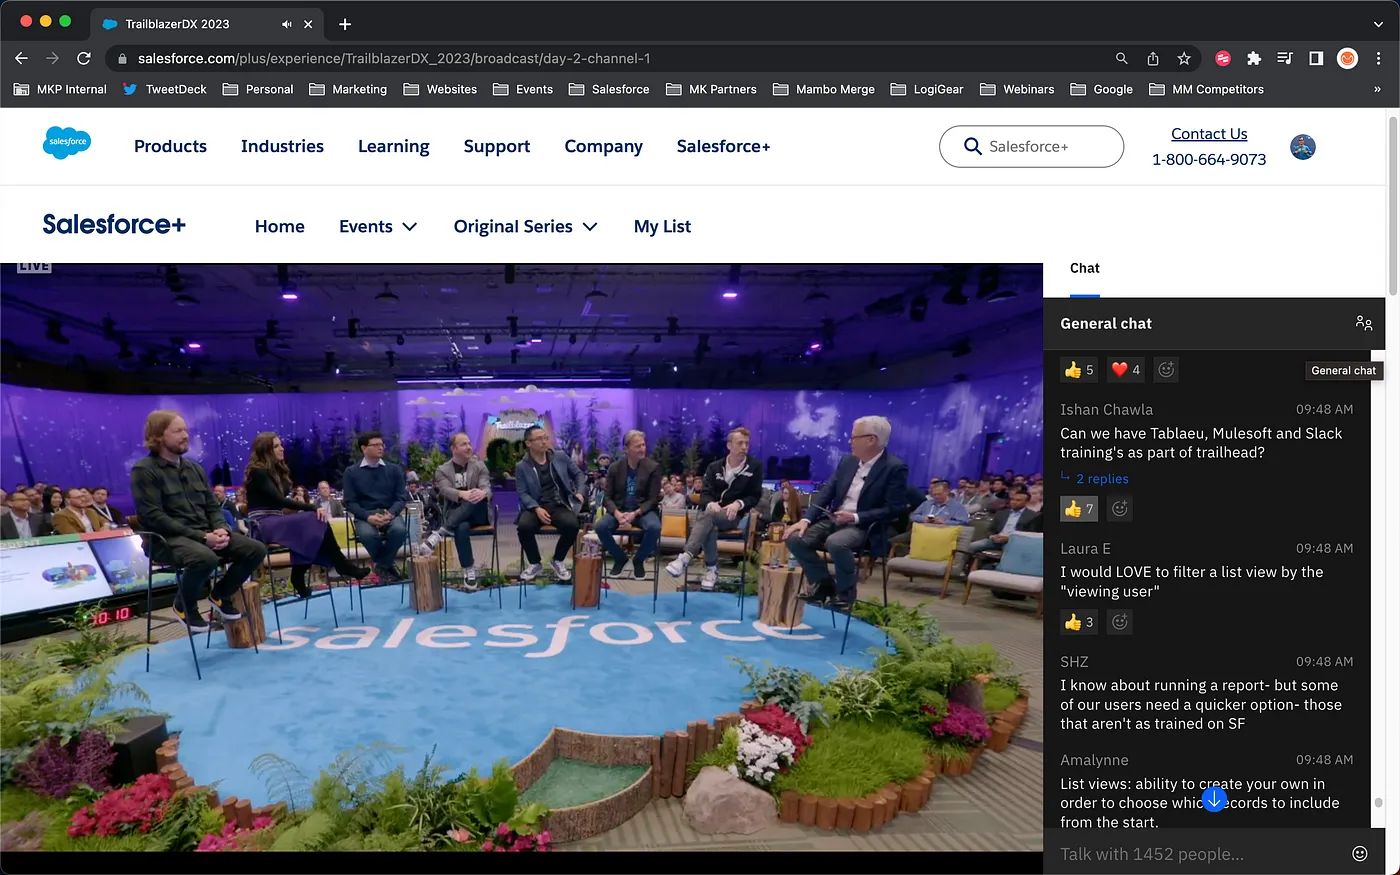The height and width of the screenshot is (875, 1400).
Task: Toggle thumbs up with 7 on Ishan's message
Action: [1079, 509]
